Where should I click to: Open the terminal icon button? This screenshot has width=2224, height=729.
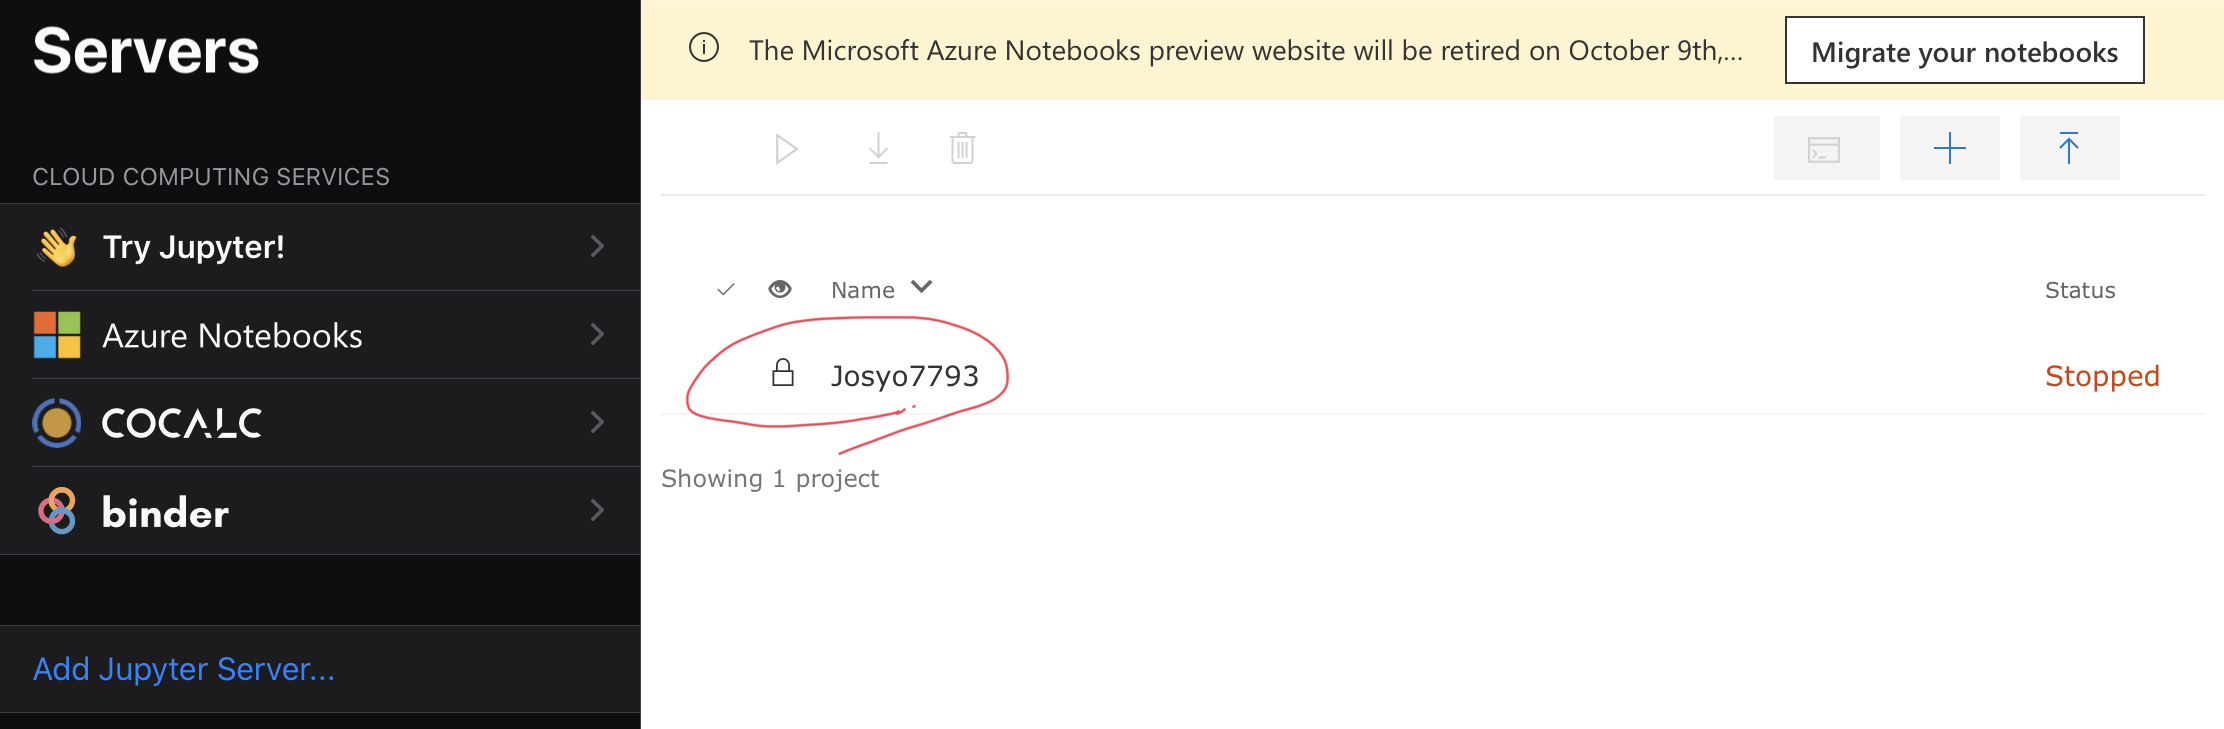(x=1826, y=148)
